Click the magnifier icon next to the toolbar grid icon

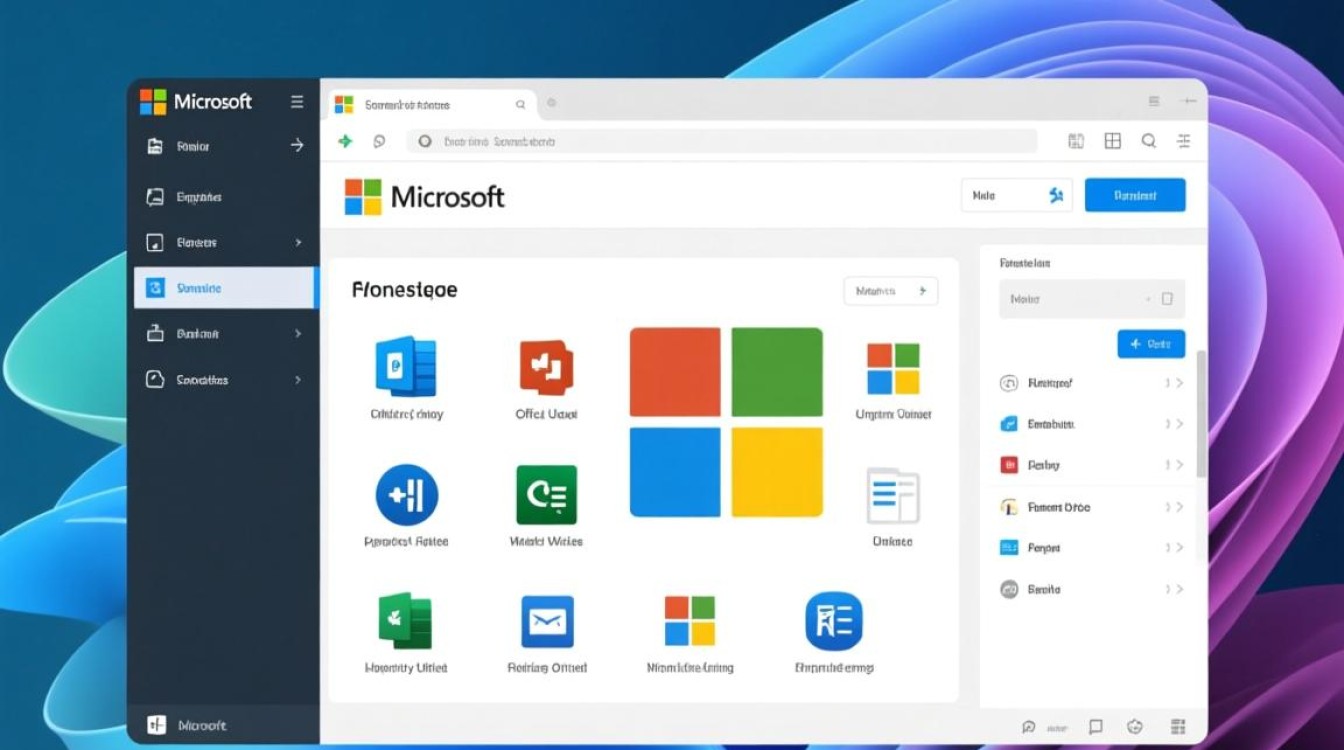pos(1149,141)
